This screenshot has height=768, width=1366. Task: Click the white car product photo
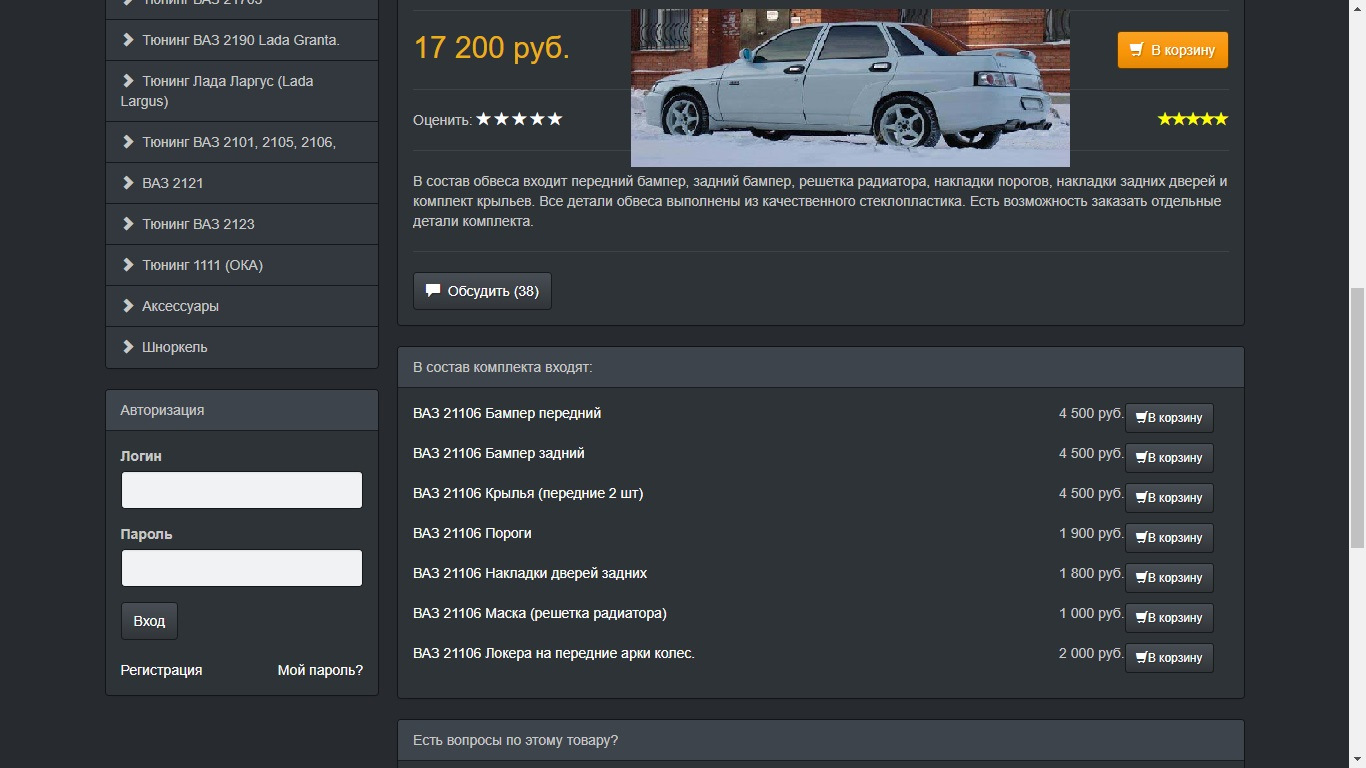click(x=850, y=88)
